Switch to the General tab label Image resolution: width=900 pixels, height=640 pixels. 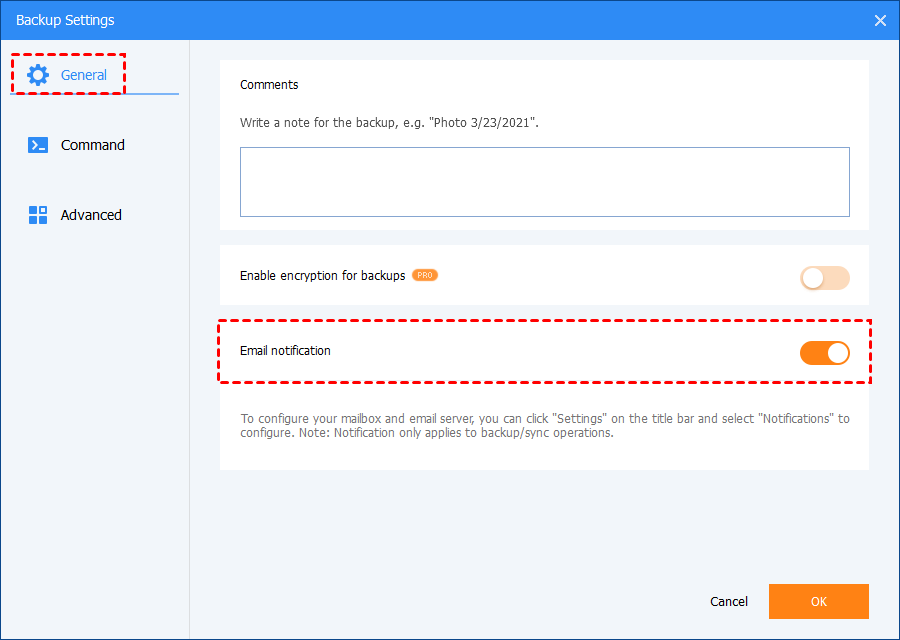coord(84,75)
